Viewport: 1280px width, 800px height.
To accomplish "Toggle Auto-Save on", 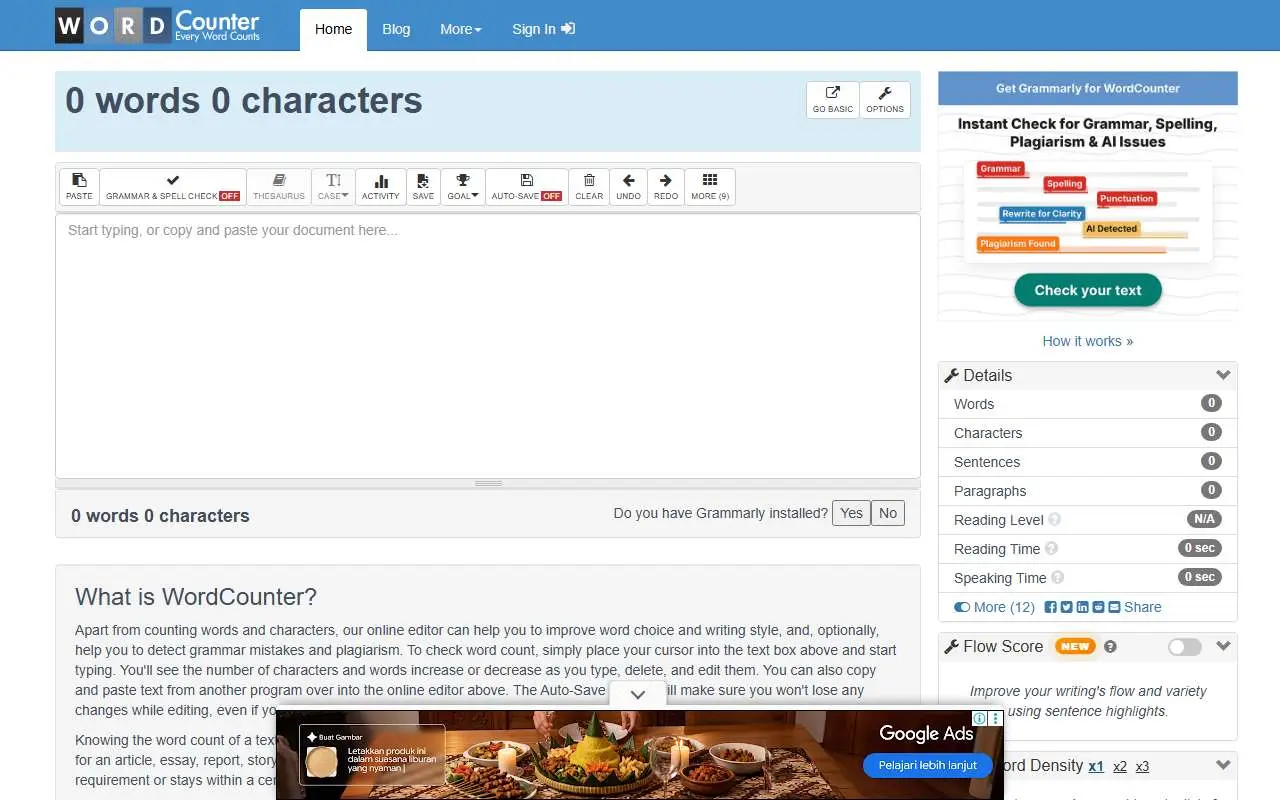I will coord(526,187).
